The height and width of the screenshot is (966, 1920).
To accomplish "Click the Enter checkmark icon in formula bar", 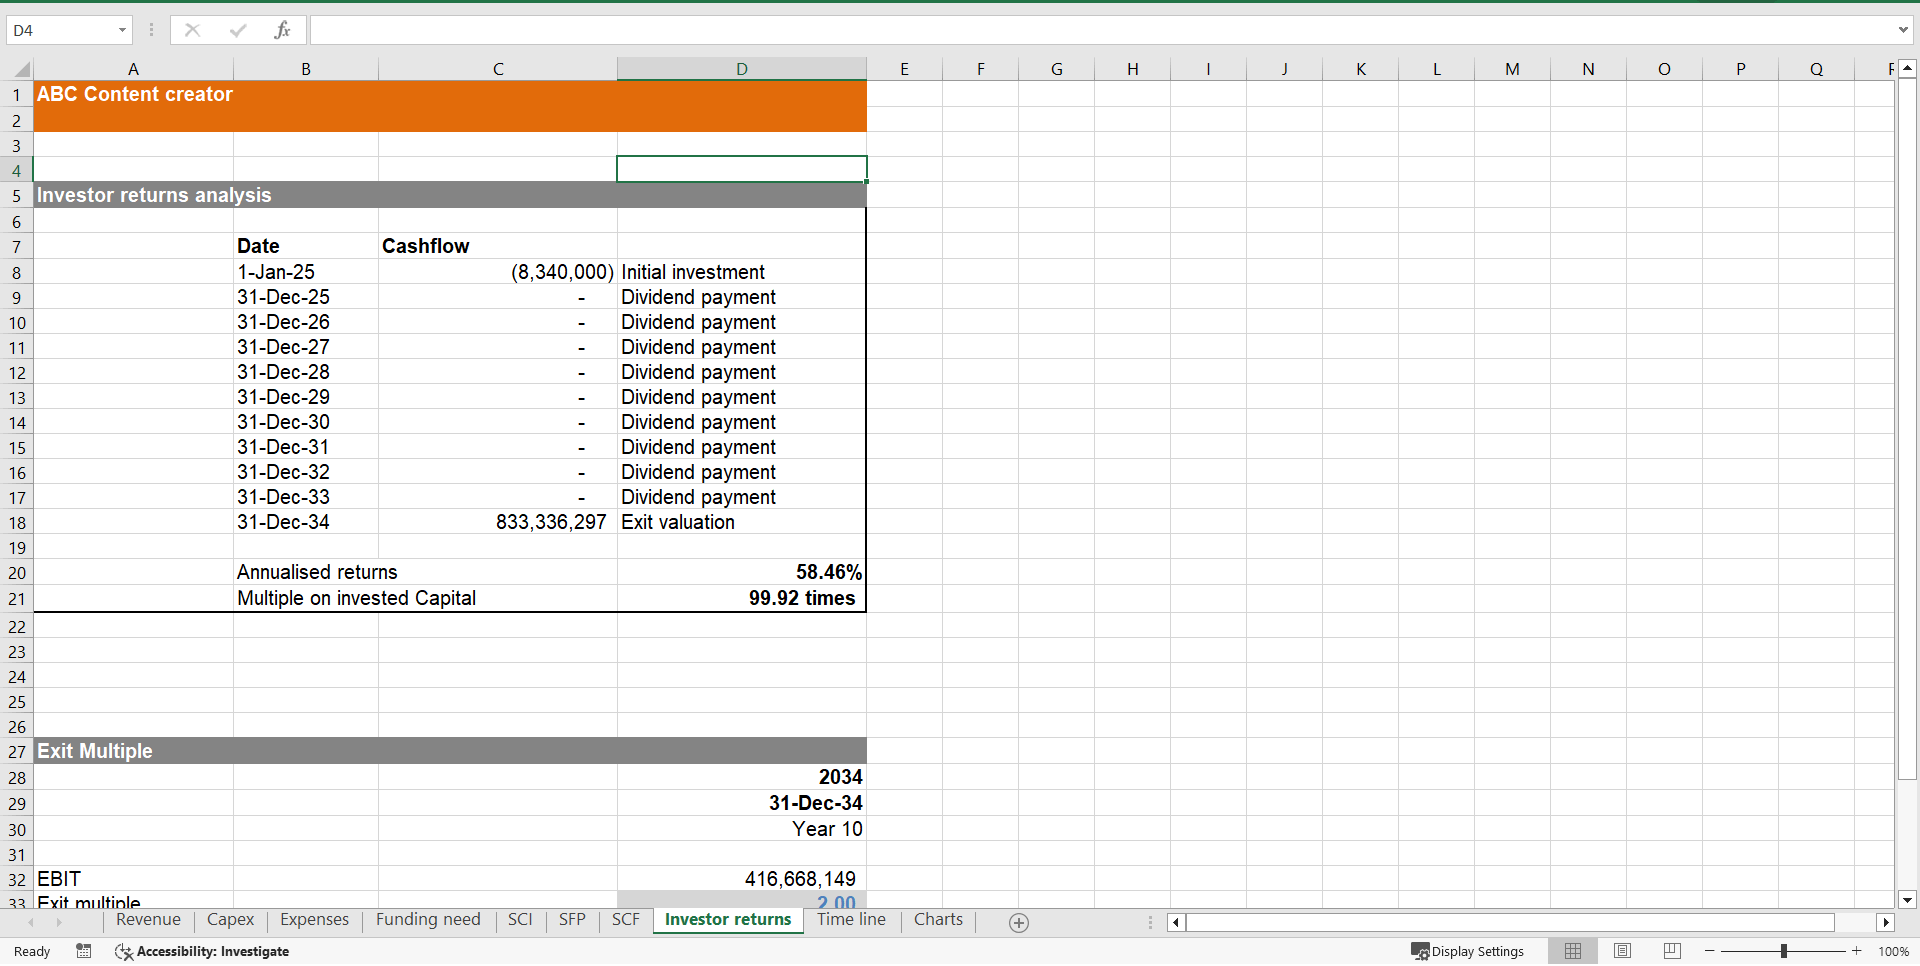I will (x=237, y=30).
